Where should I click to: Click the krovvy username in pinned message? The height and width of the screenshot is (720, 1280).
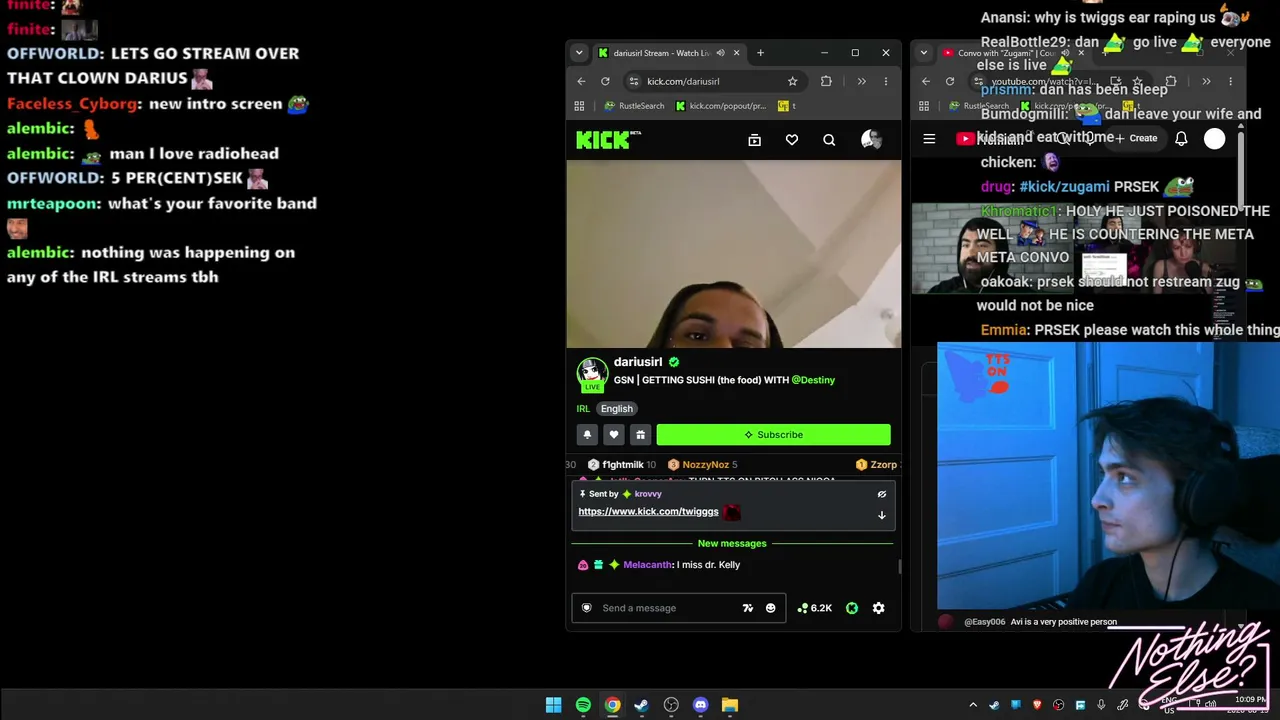pos(648,494)
